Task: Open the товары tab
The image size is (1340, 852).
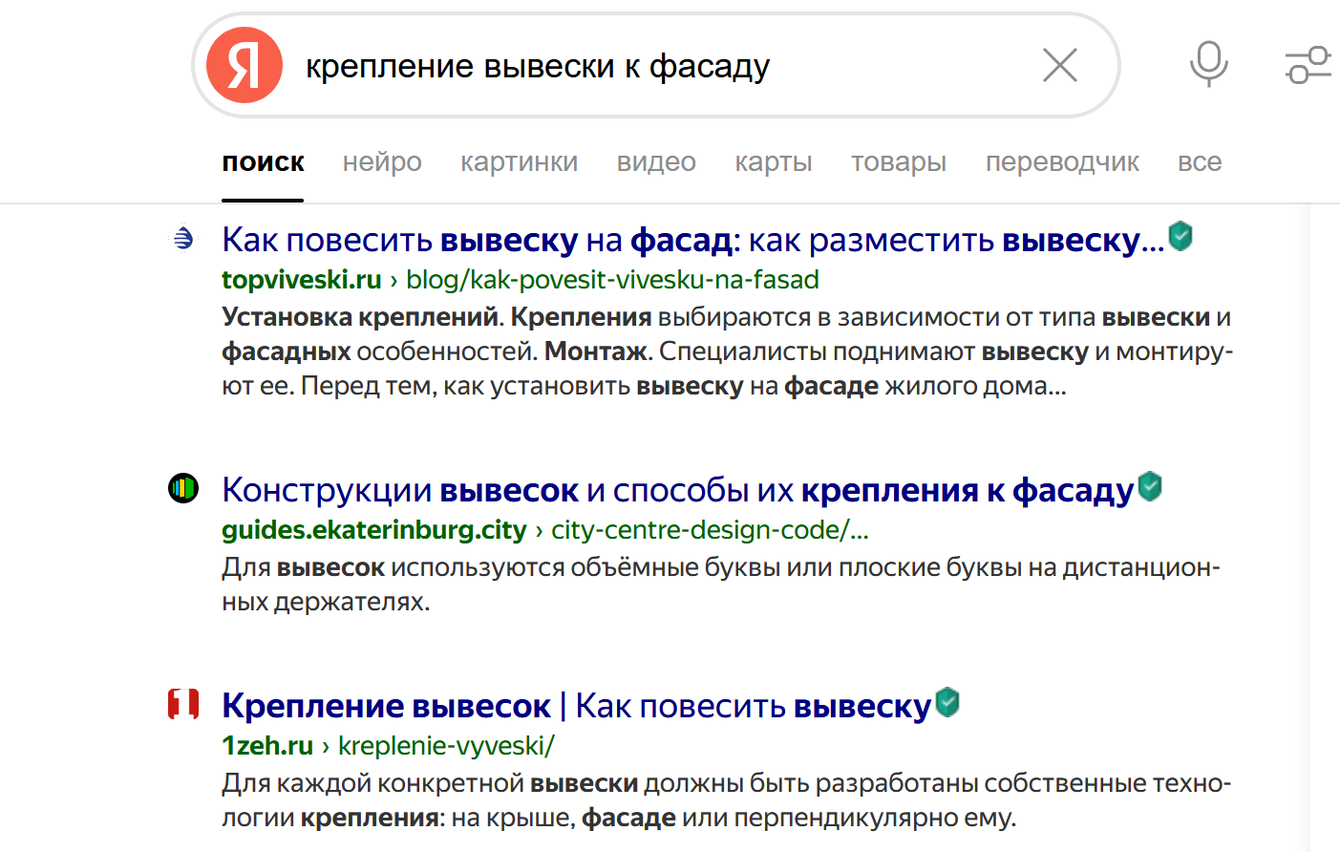Action: click(898, 162)
